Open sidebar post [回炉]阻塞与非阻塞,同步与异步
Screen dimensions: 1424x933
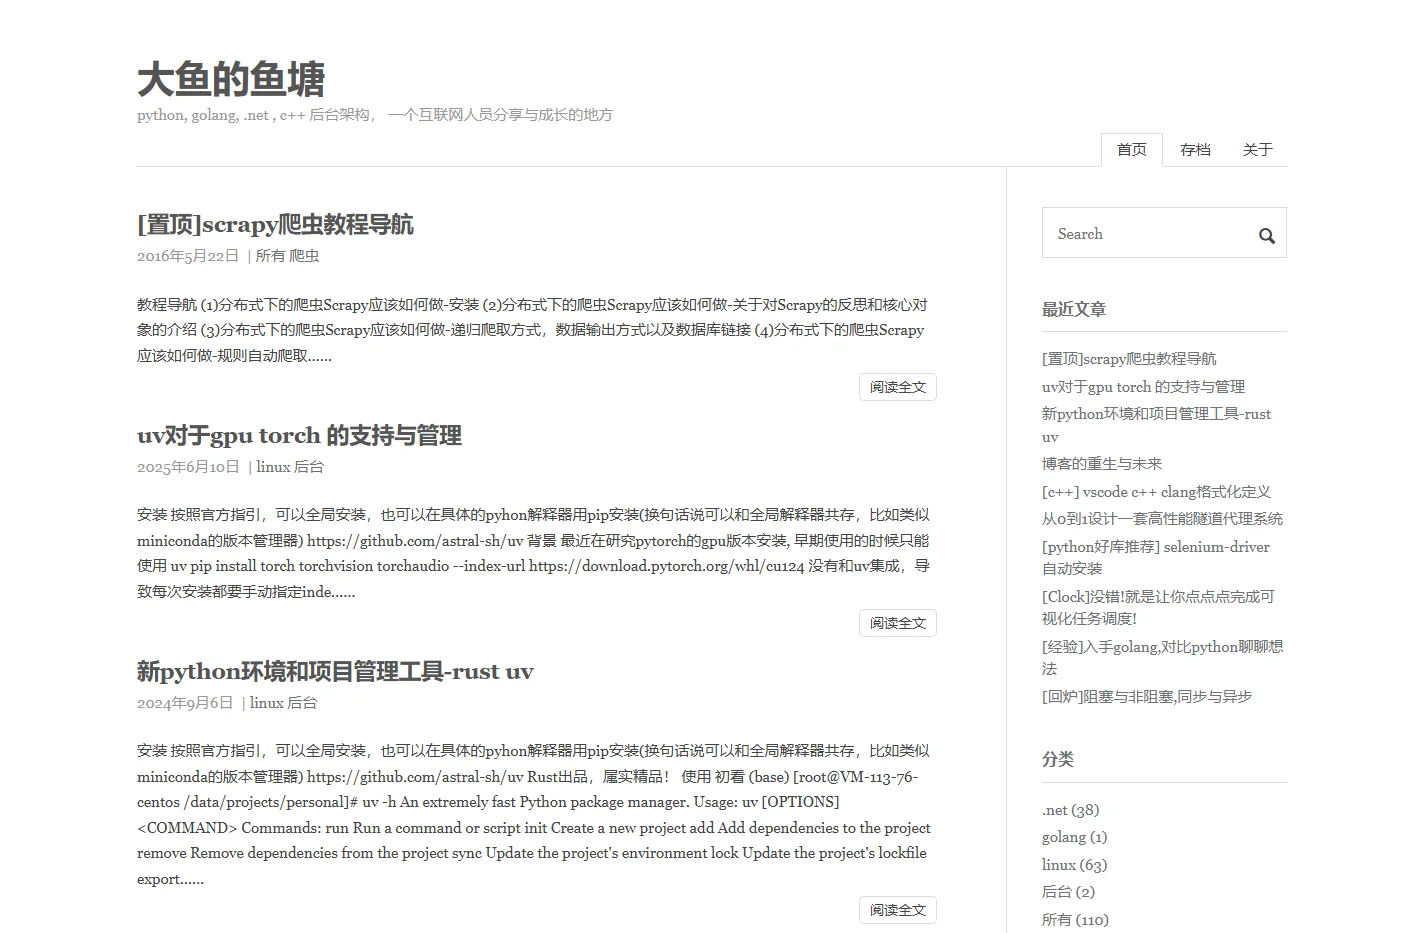pos(1147,697)
